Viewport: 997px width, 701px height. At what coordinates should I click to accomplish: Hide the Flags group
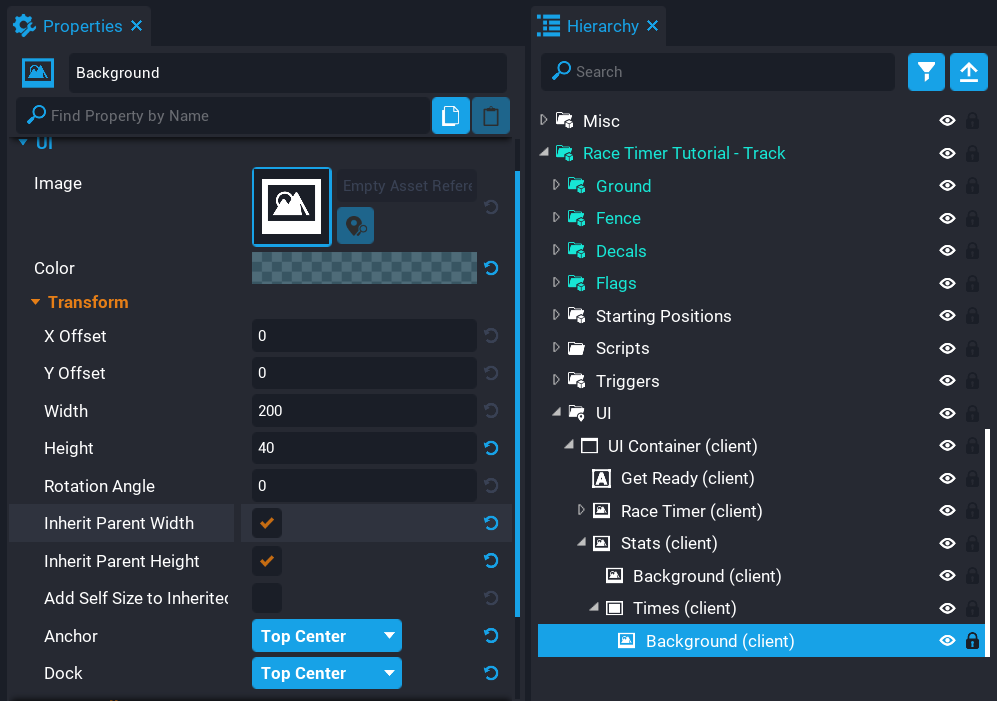click(946, 283)
